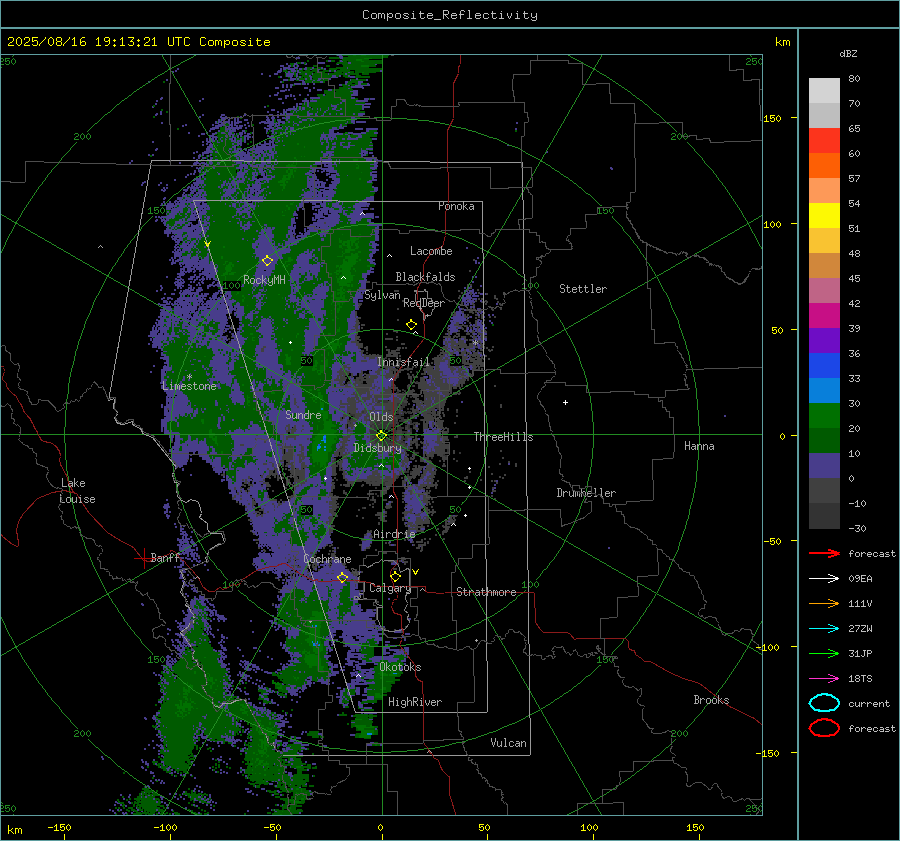Click the magenta 18TS arrow icon
Image resolution: width=900 pixels, height=841 pixels.
point(824,679)
